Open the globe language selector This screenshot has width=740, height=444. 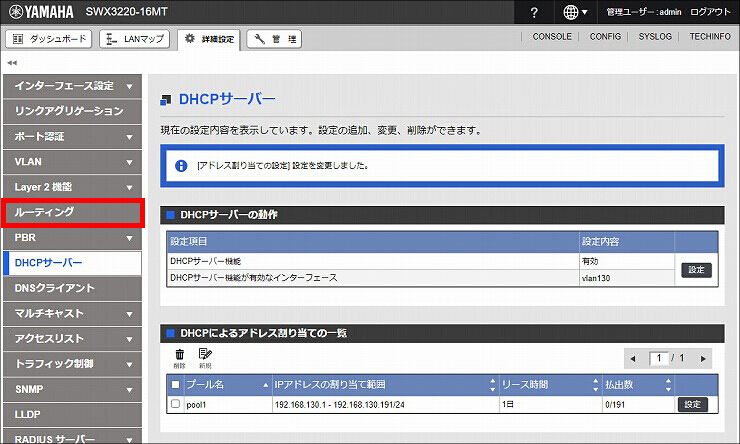[575, 12]
